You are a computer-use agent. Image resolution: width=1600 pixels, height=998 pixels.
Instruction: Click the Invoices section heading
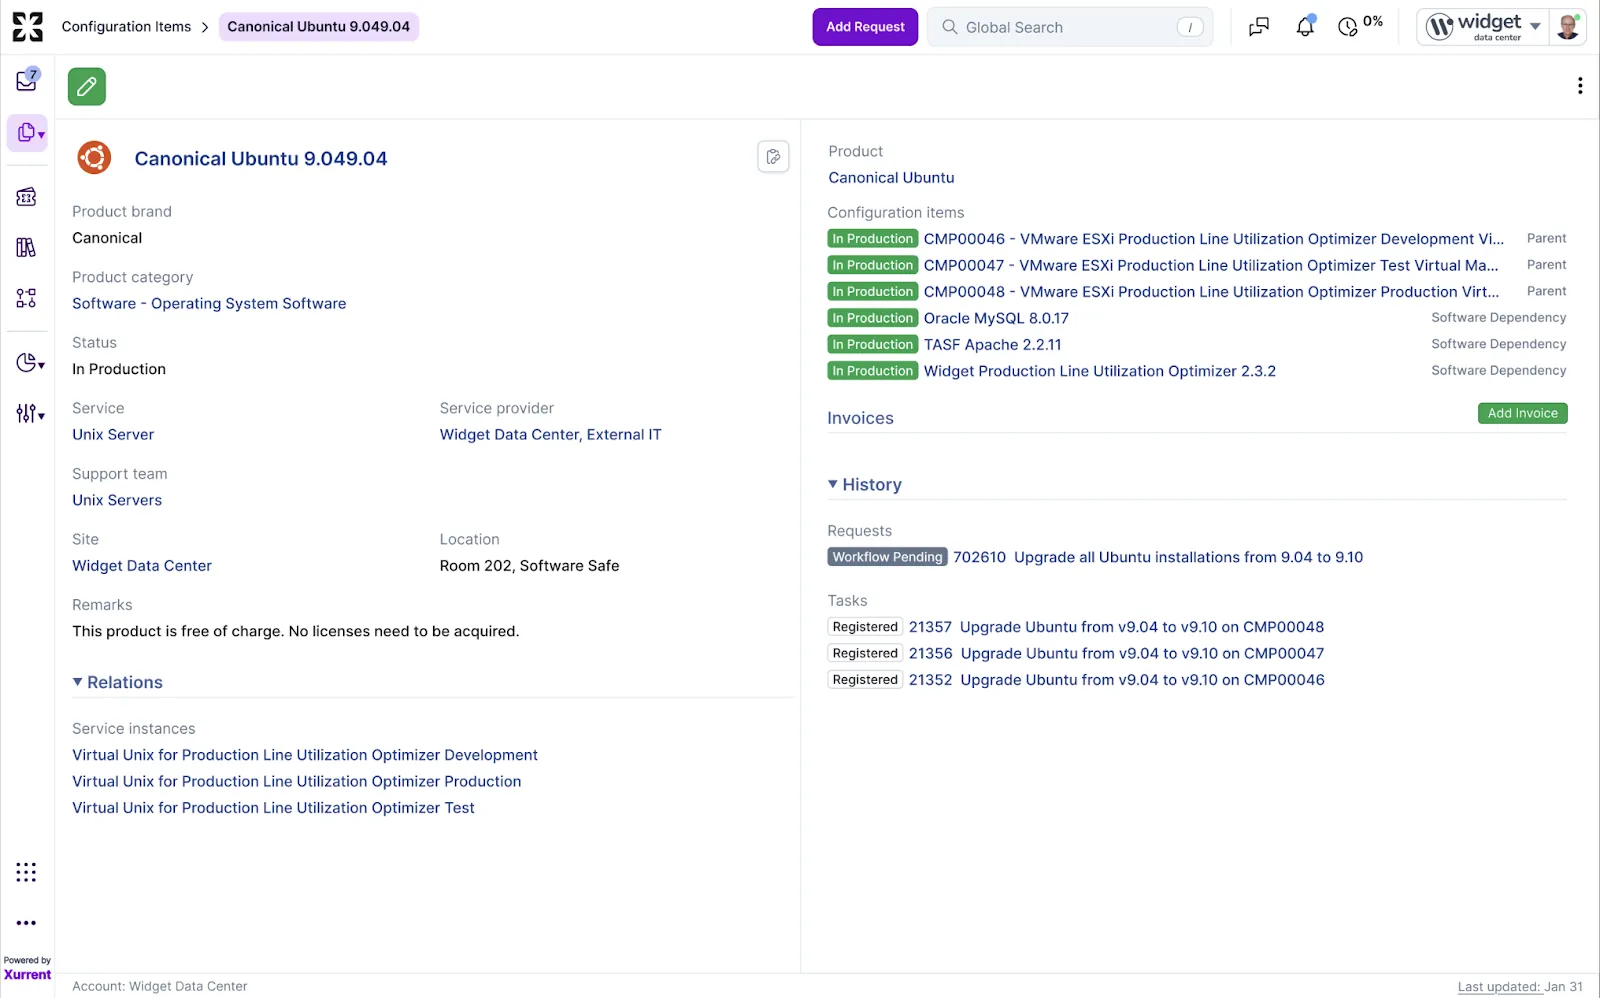pyautogui.click(x=860, y=419)
